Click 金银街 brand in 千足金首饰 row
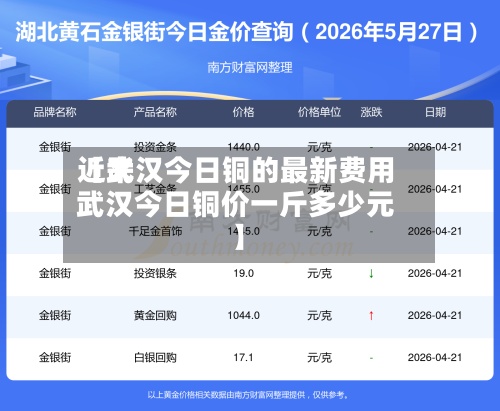The image size is (500, 411). pyautogui.click(x=55, y=231)
